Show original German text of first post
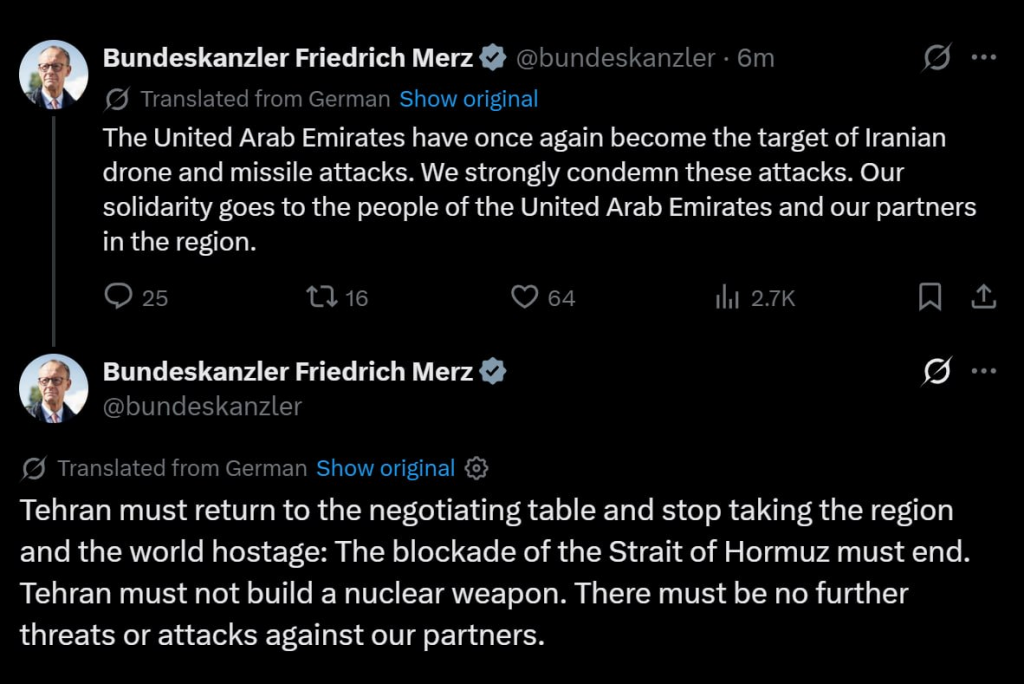The image size is (1024, 684). click(469, 99)
